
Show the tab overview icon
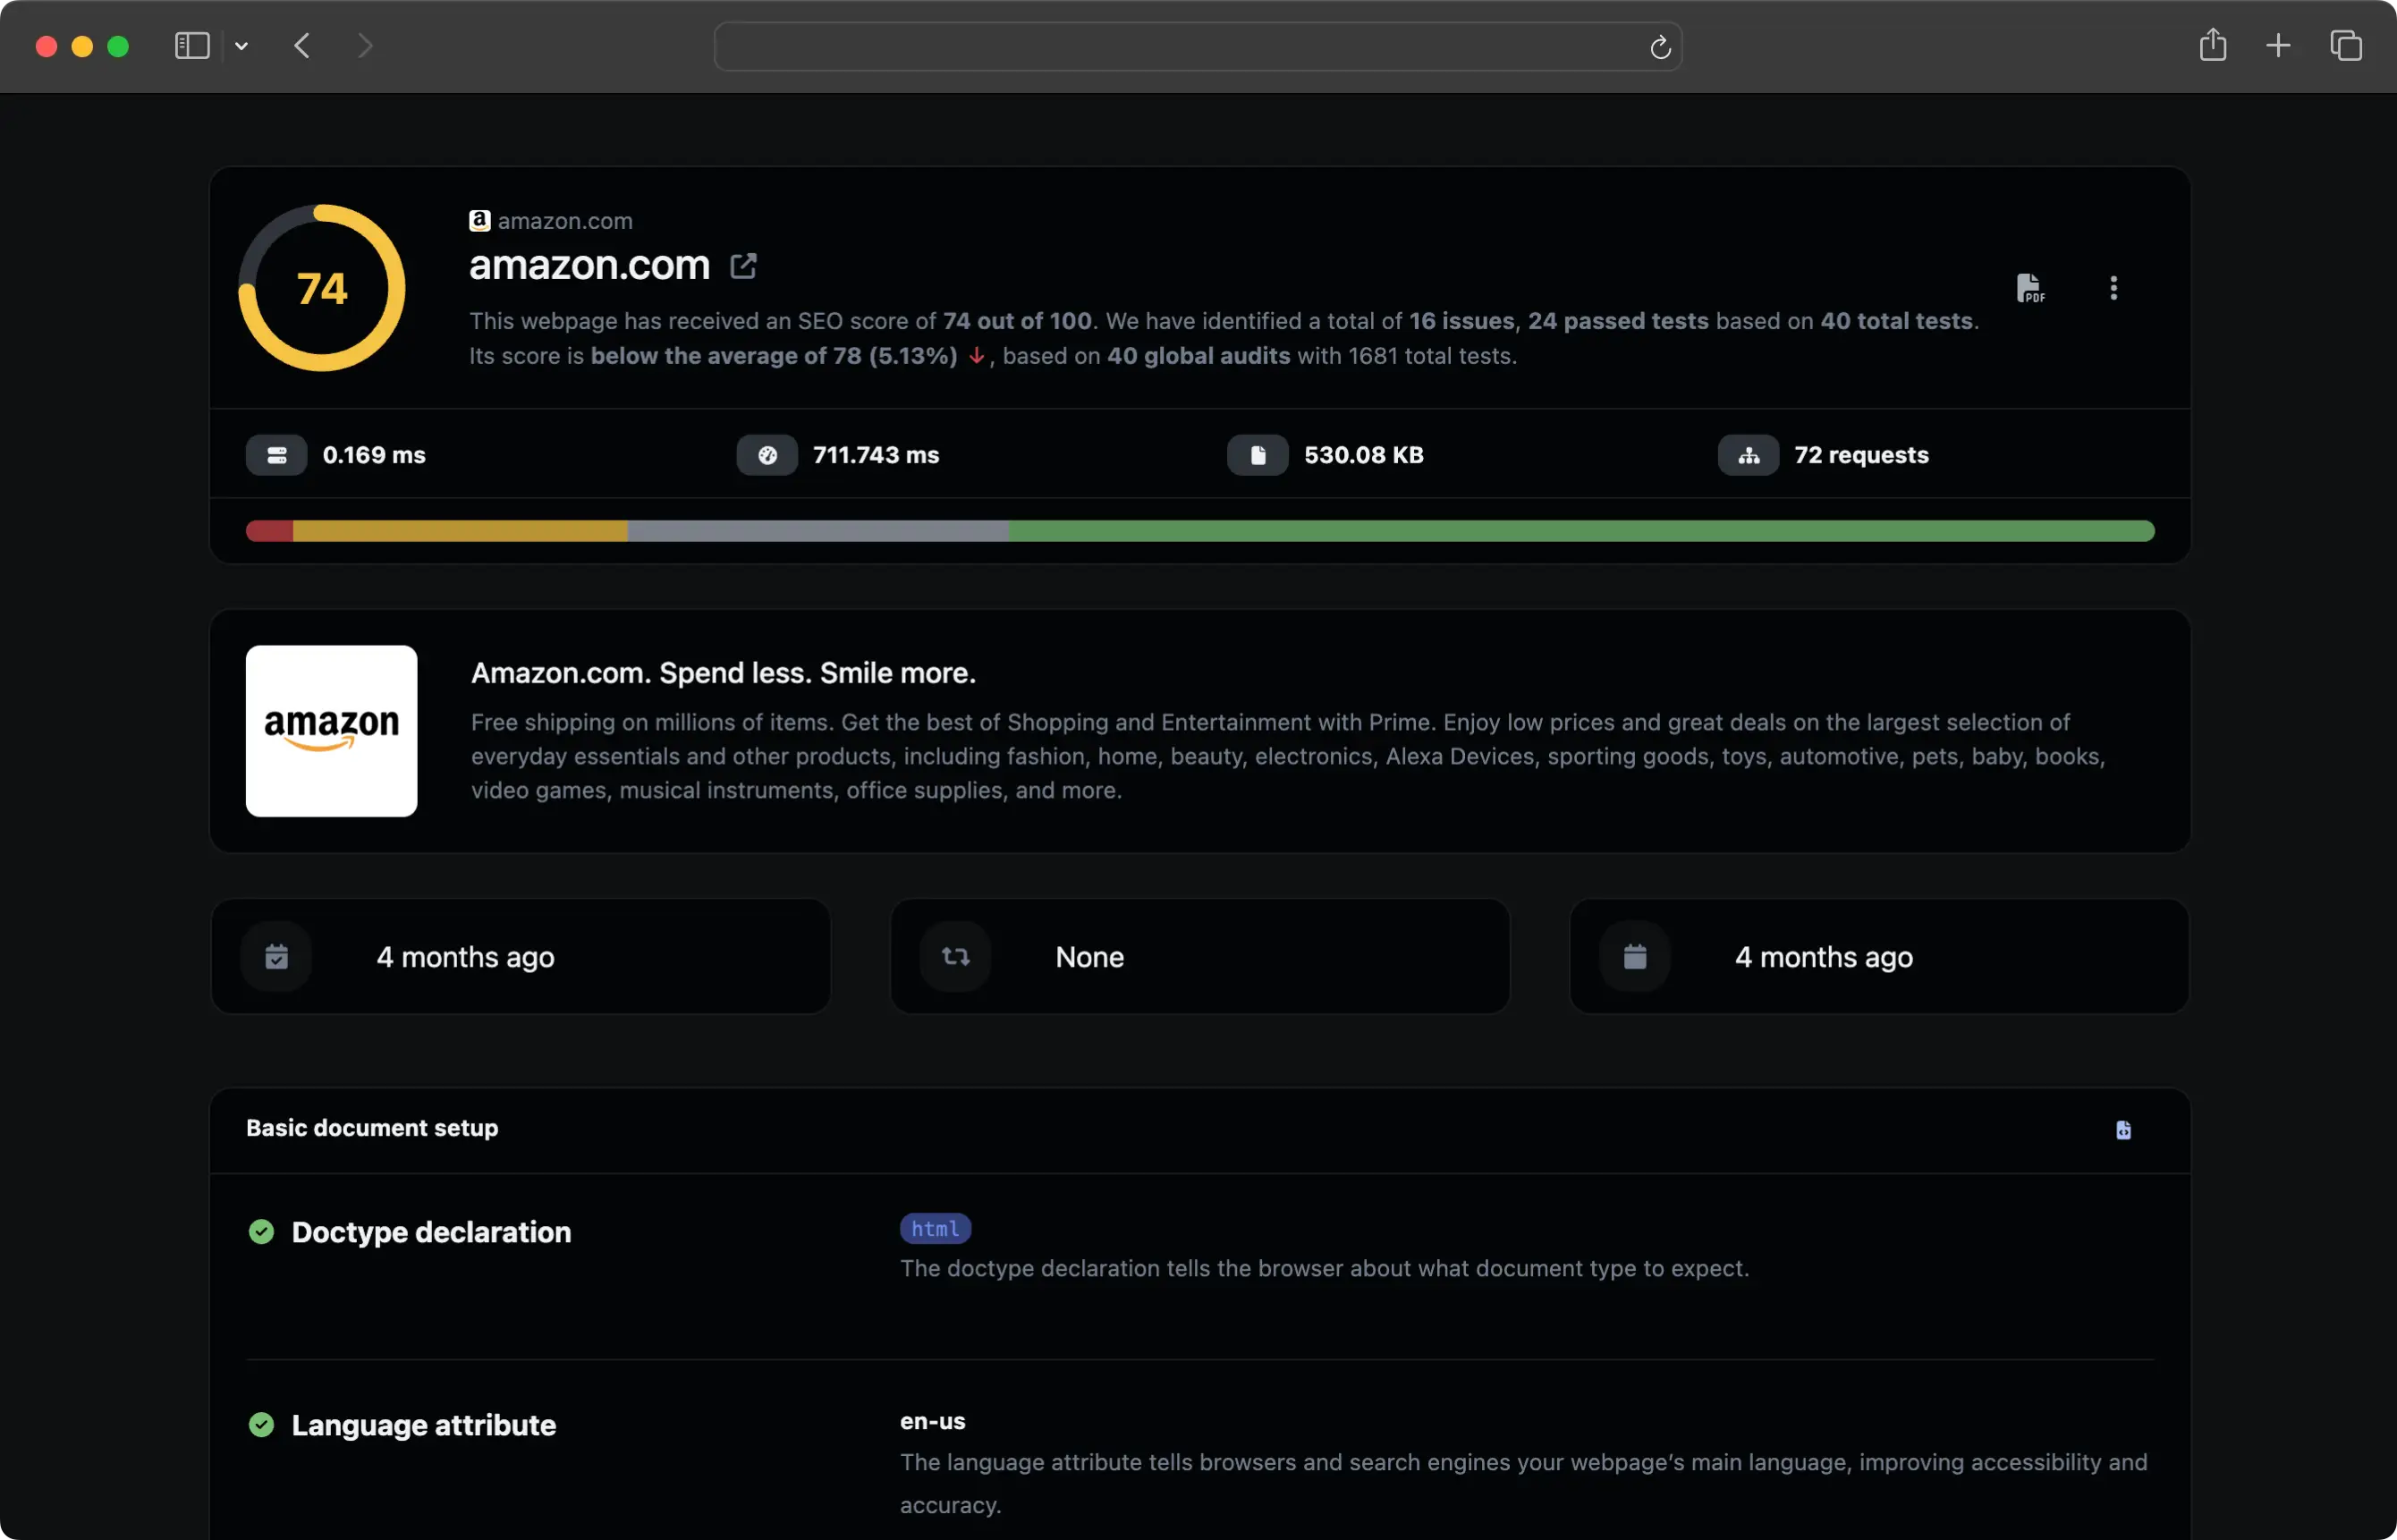tap(2346, 46)
